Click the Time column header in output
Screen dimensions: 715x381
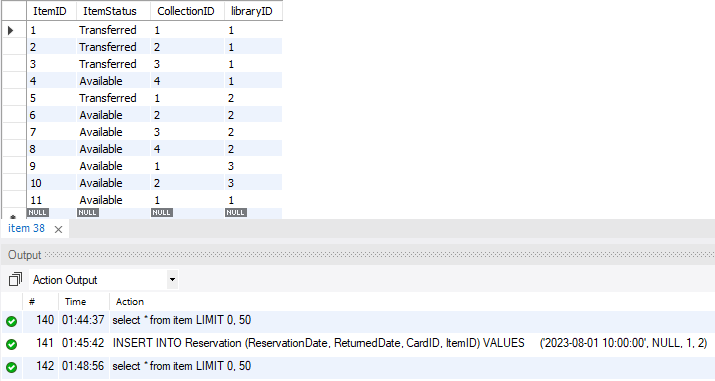coord(75,302)
